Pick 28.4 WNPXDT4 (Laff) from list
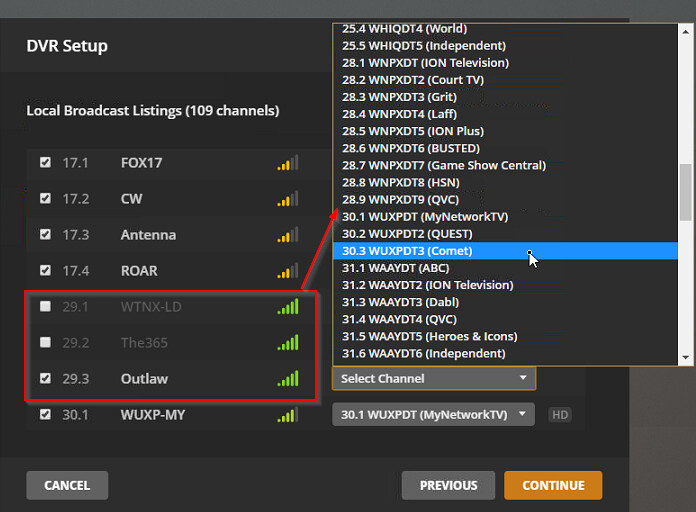Viewport: 696px width, 512px height. [x=505, y=114]
